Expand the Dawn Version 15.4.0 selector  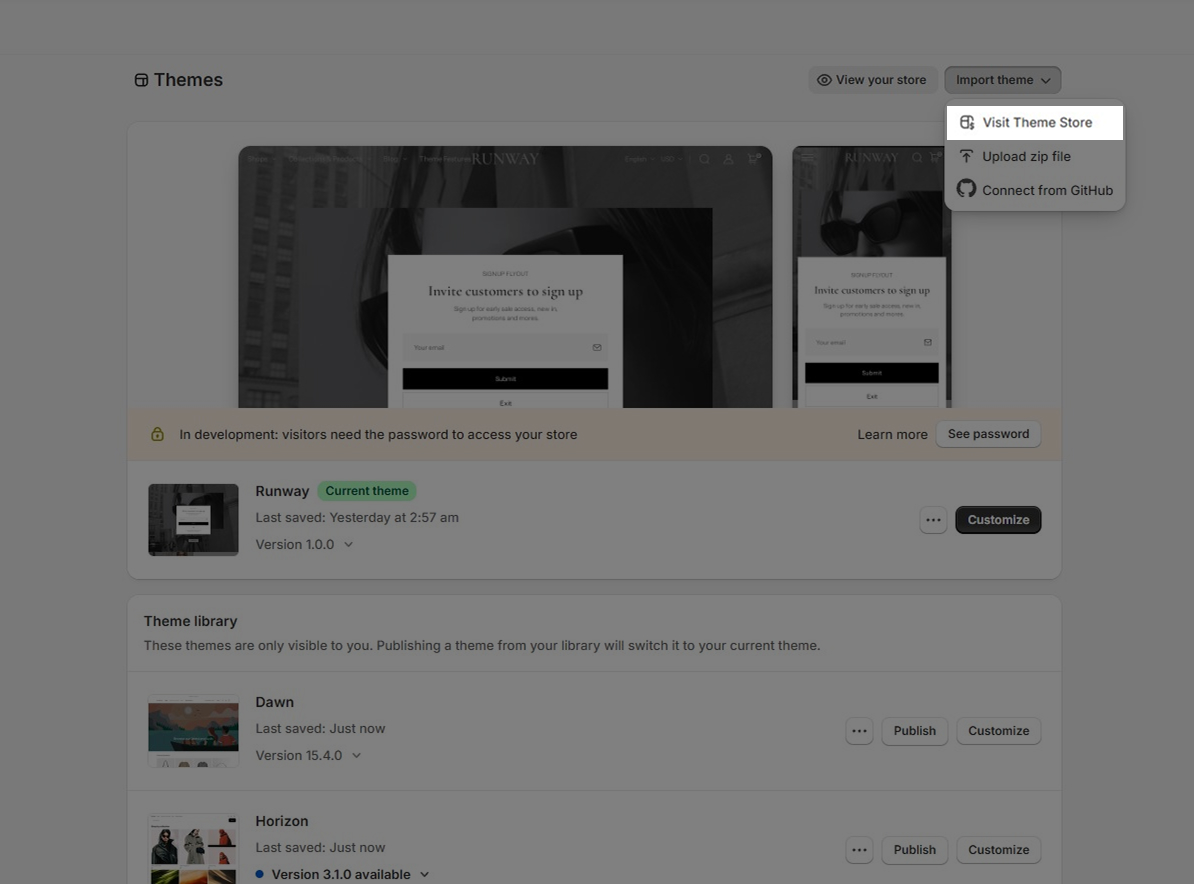coord(308,756)
